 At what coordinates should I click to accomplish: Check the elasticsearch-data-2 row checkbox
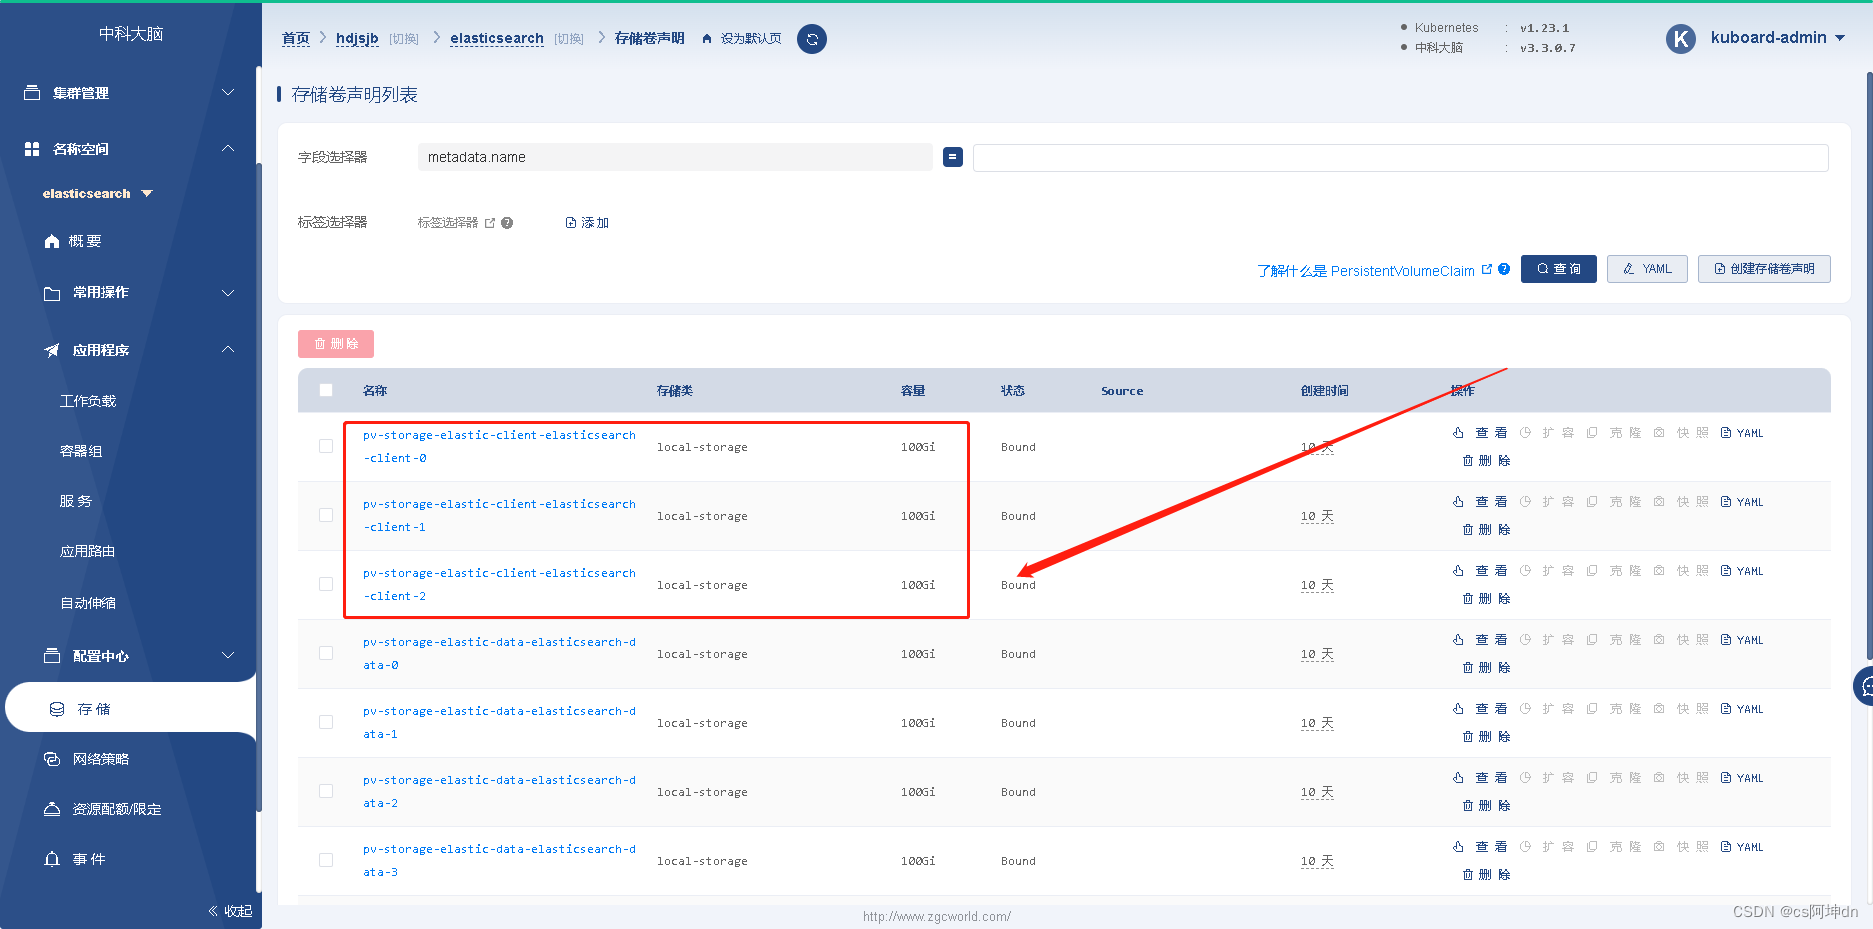tap(326, 791)
